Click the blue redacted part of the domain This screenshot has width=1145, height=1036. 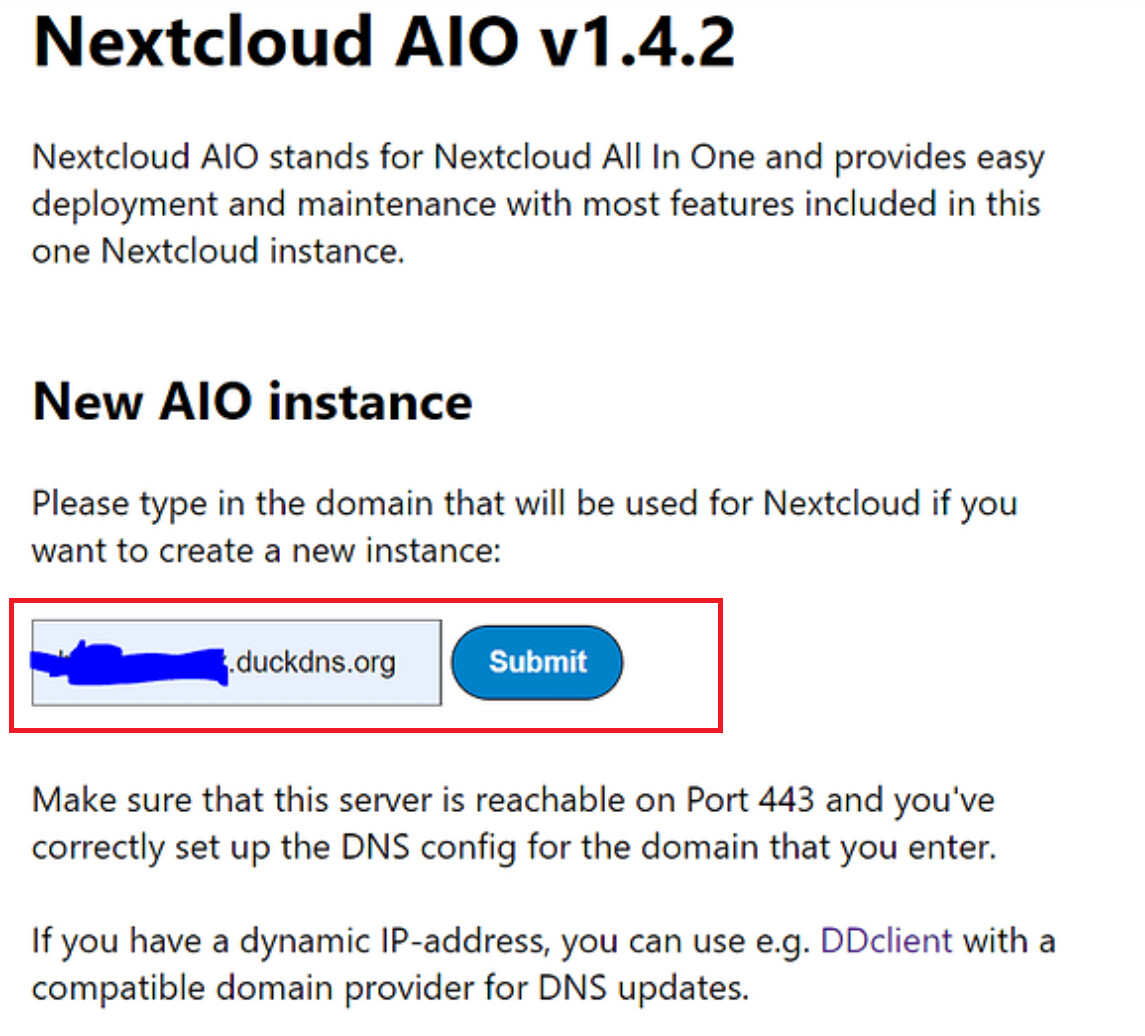(130, 662)
